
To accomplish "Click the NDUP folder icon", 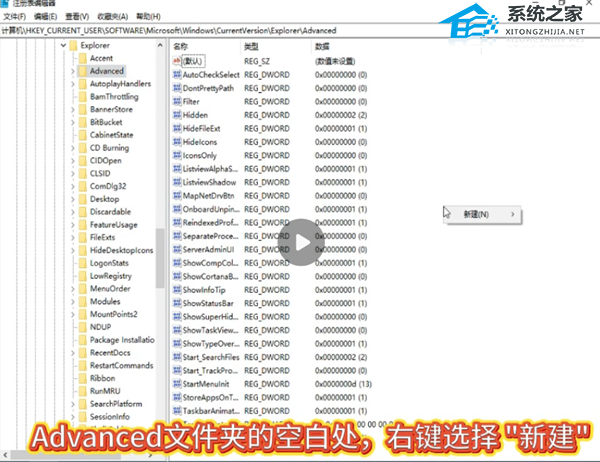I will click(83, 327).
